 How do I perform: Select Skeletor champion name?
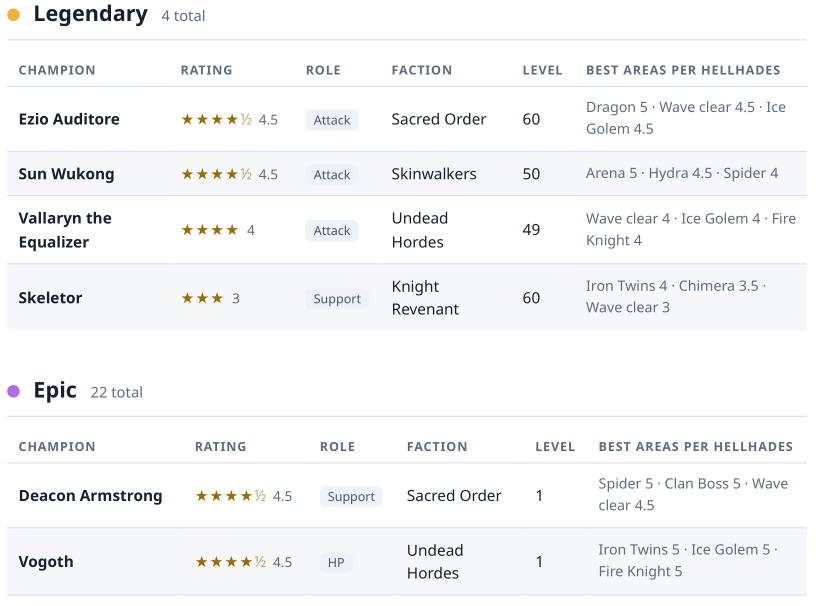[x=50, y=298]
